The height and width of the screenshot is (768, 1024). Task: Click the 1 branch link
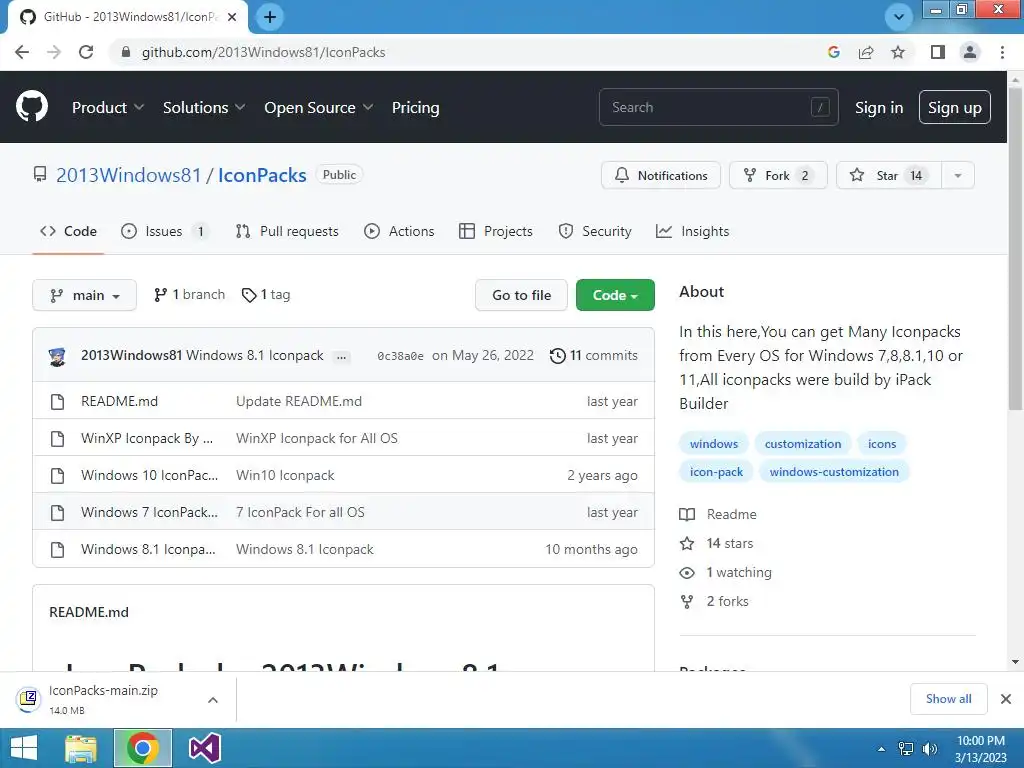coord(189,295)
